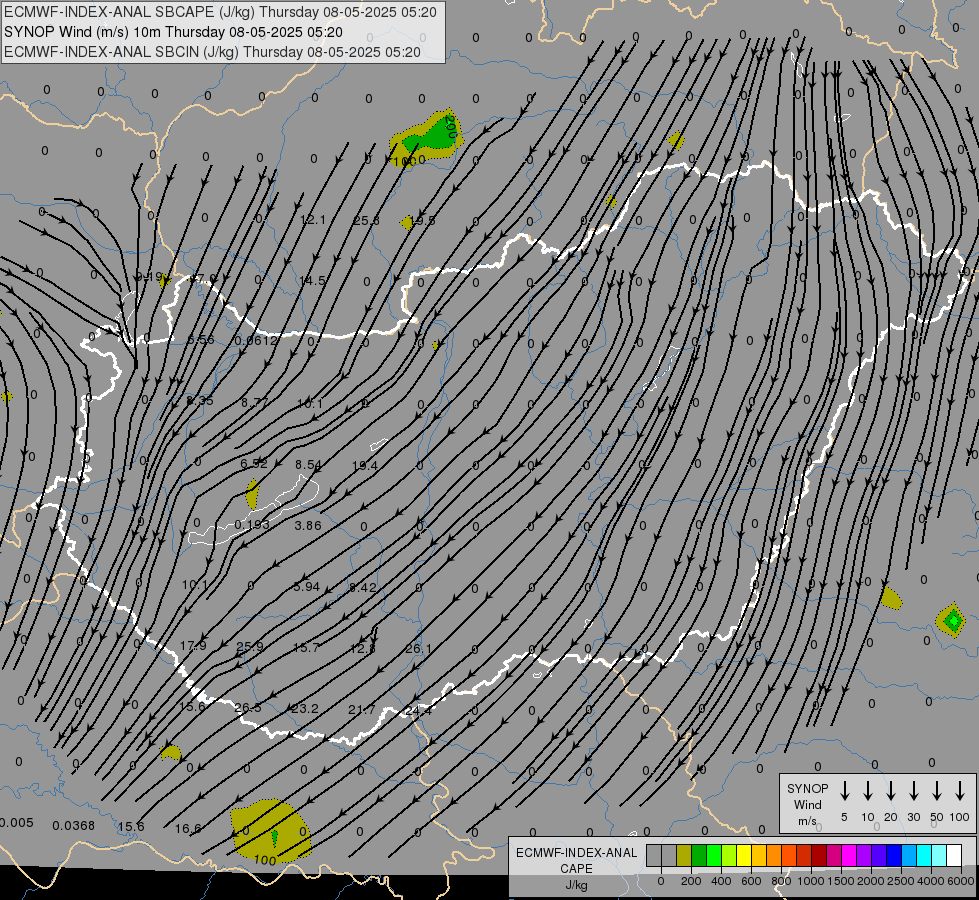Click the map value 6.52

point(254,463)
